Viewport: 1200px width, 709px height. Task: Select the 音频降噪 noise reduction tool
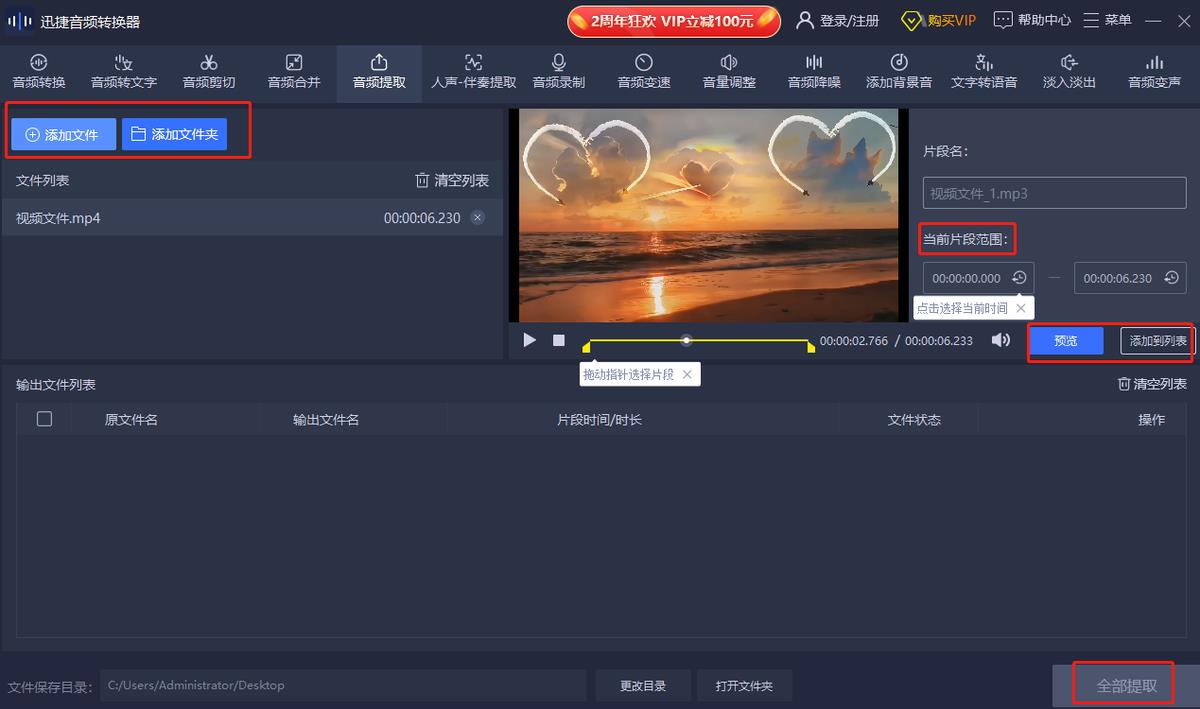coord(814,71)
